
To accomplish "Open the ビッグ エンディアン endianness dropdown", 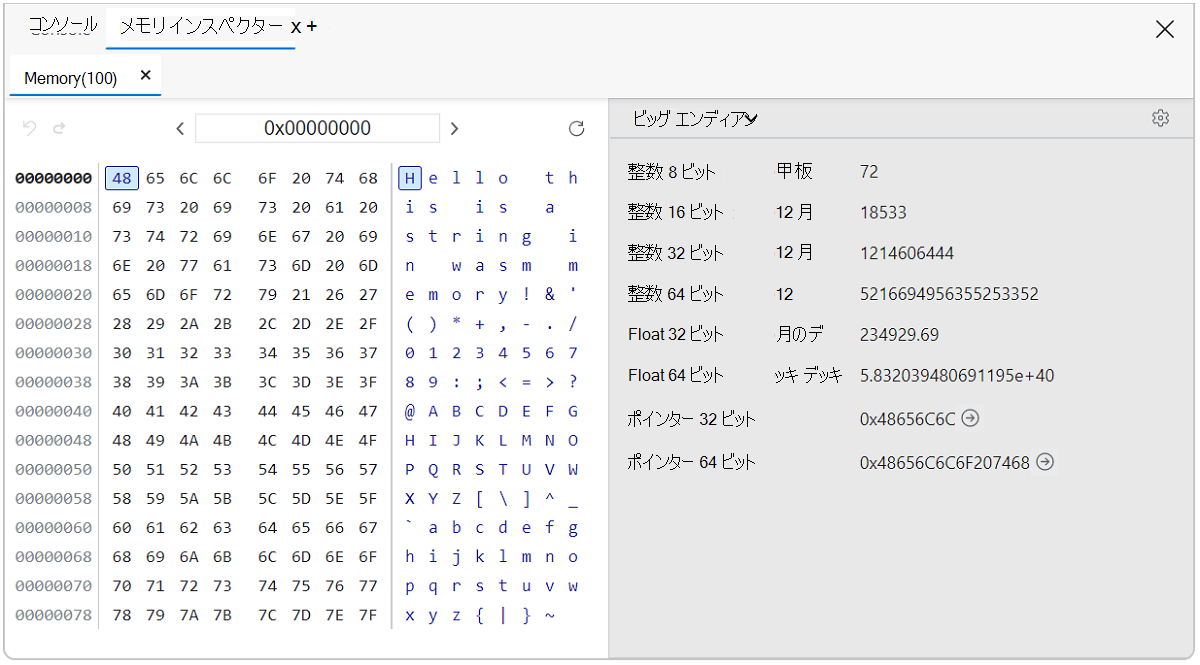I will (x=692, y=117).
